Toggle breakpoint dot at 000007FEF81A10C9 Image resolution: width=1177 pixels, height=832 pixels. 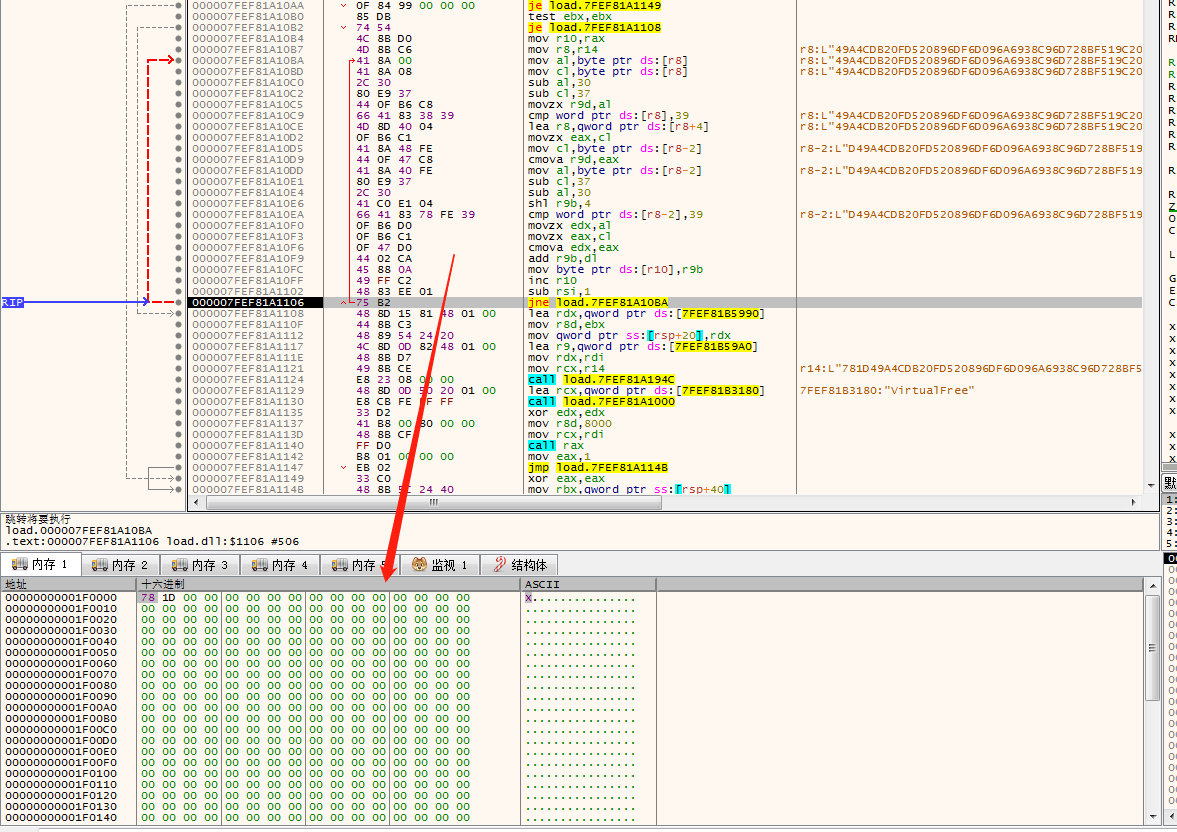(178, 115)
